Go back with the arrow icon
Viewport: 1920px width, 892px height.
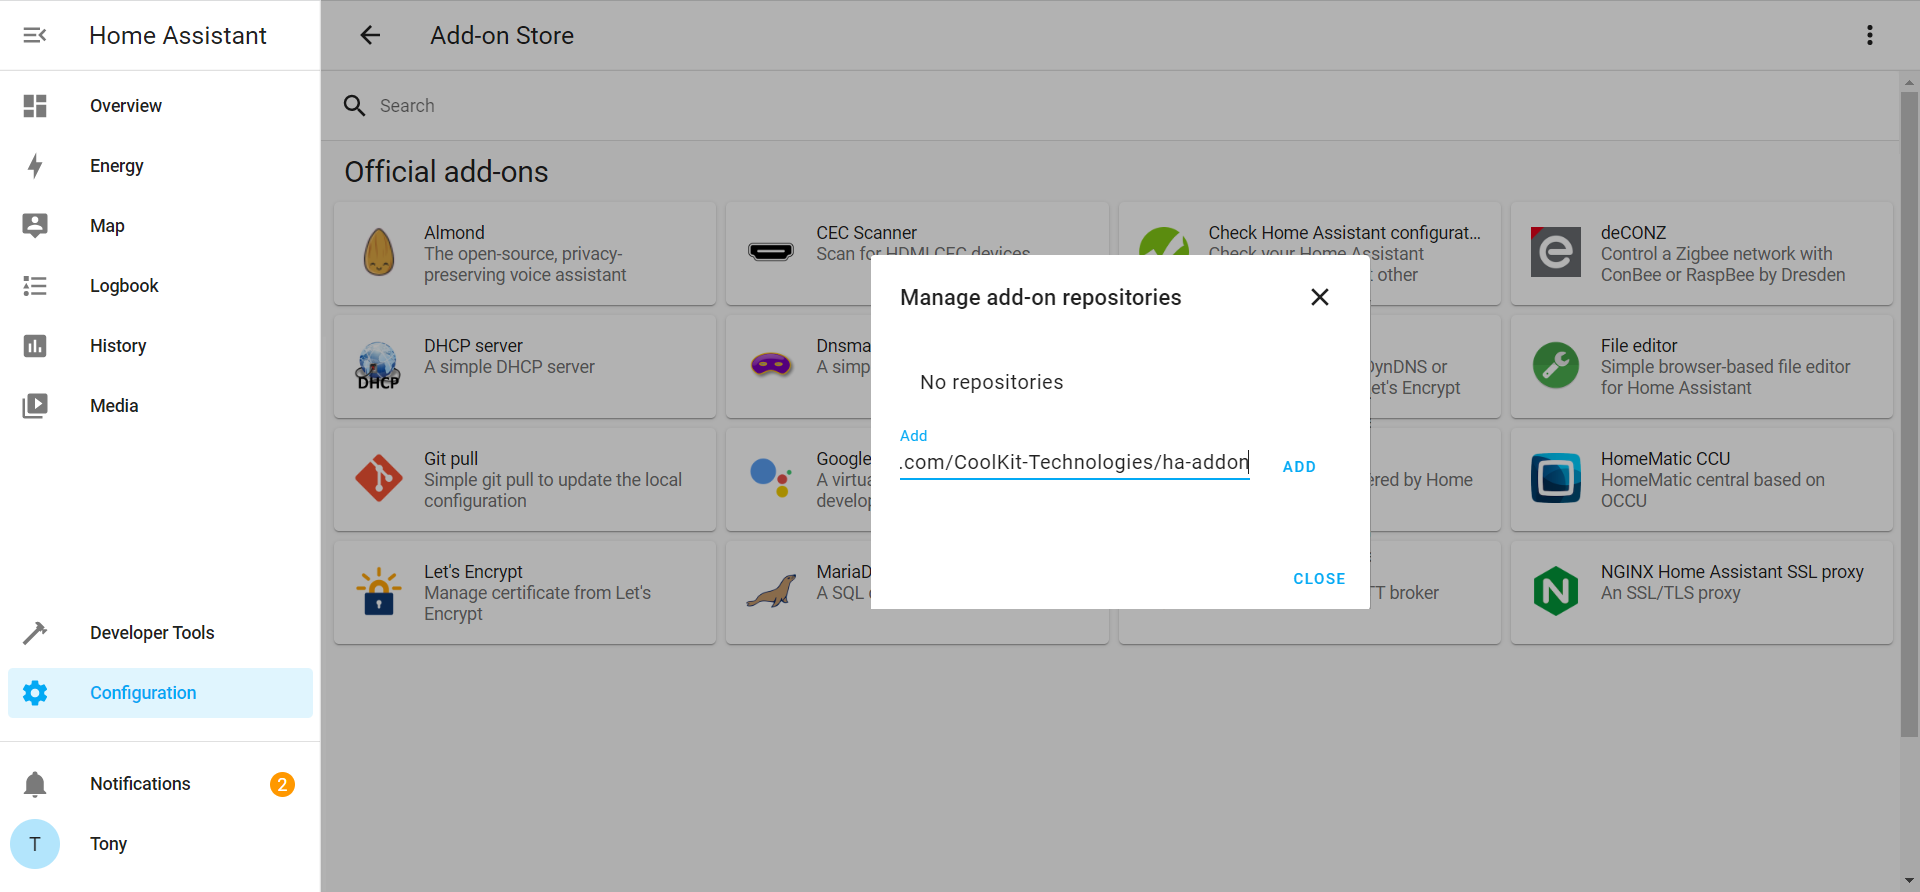click(370, 35)
